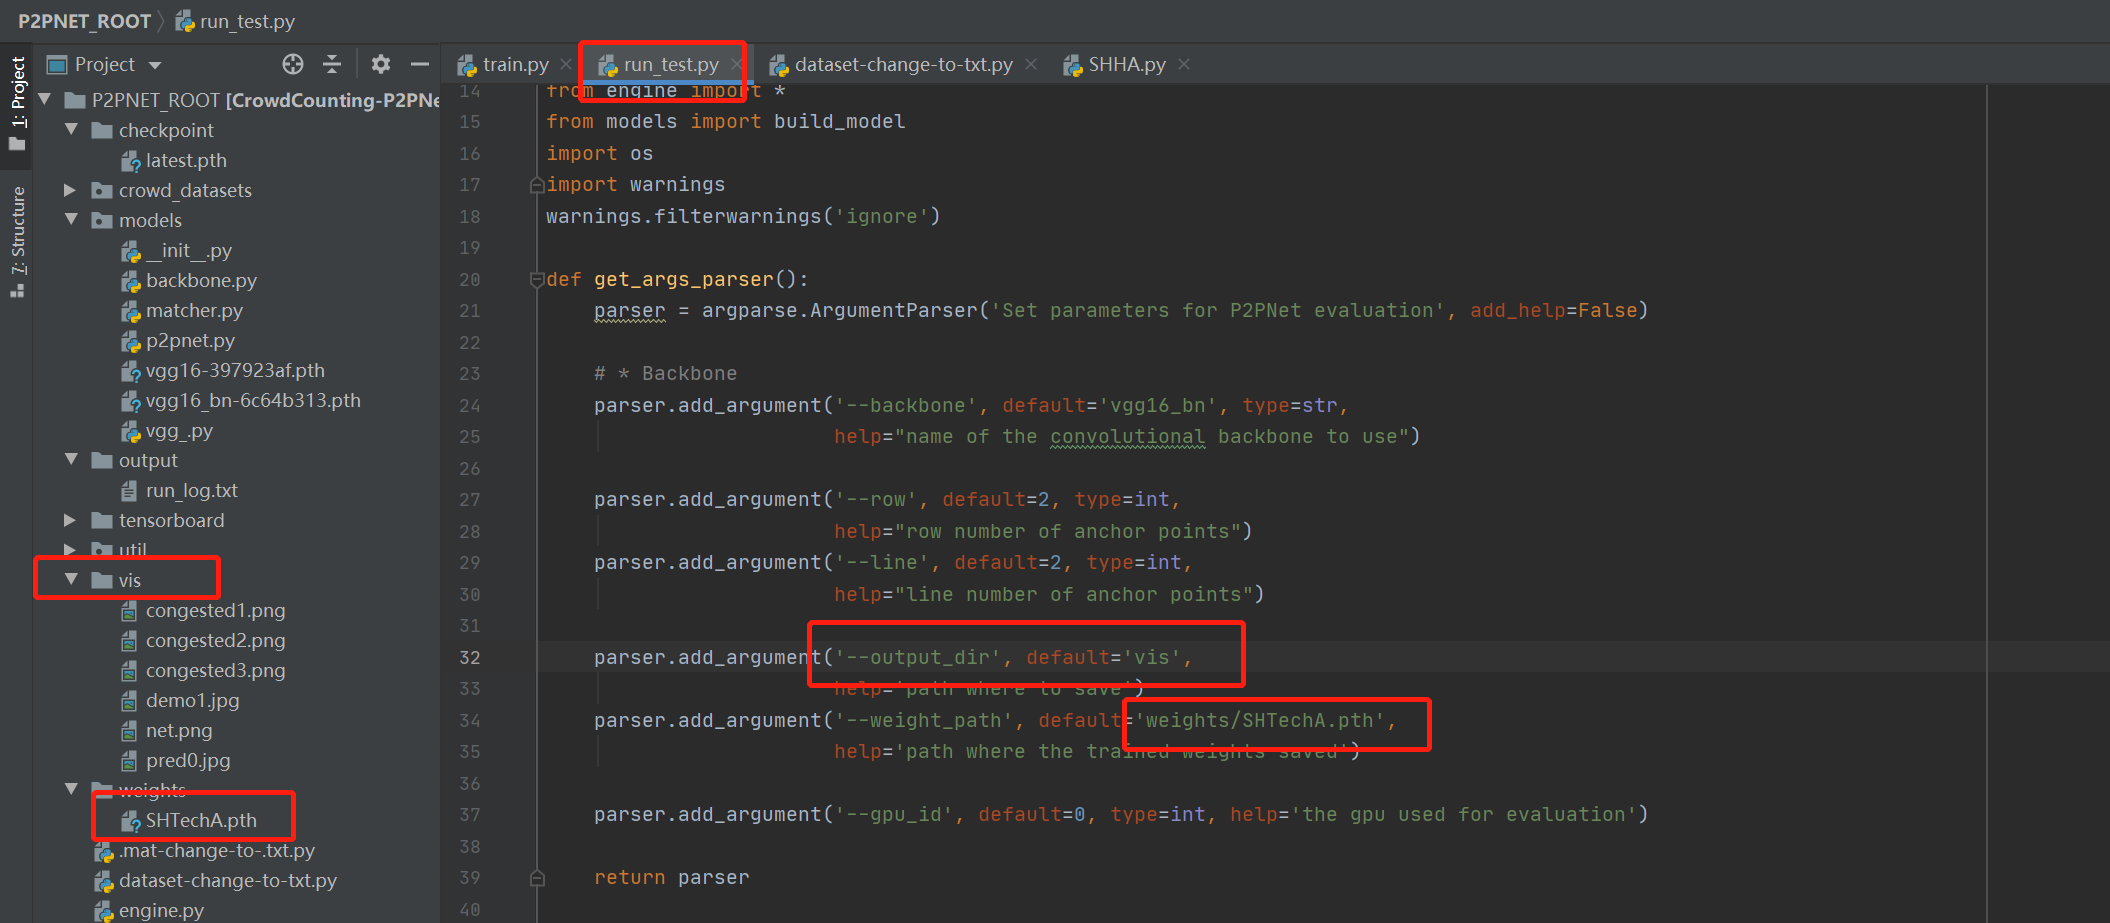Image resolution: width=2110 pixels, height=923 pixels.
Task: Click the fold end marker at line 39
Action: tap(537, 878)
